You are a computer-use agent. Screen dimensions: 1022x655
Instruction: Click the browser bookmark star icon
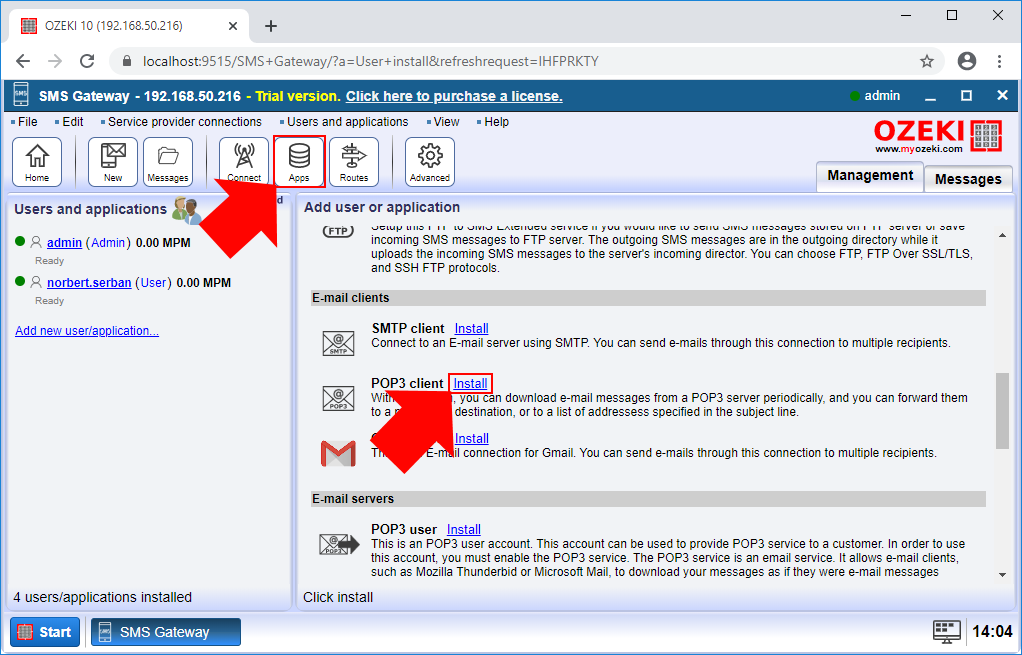(x=926, y=61)
